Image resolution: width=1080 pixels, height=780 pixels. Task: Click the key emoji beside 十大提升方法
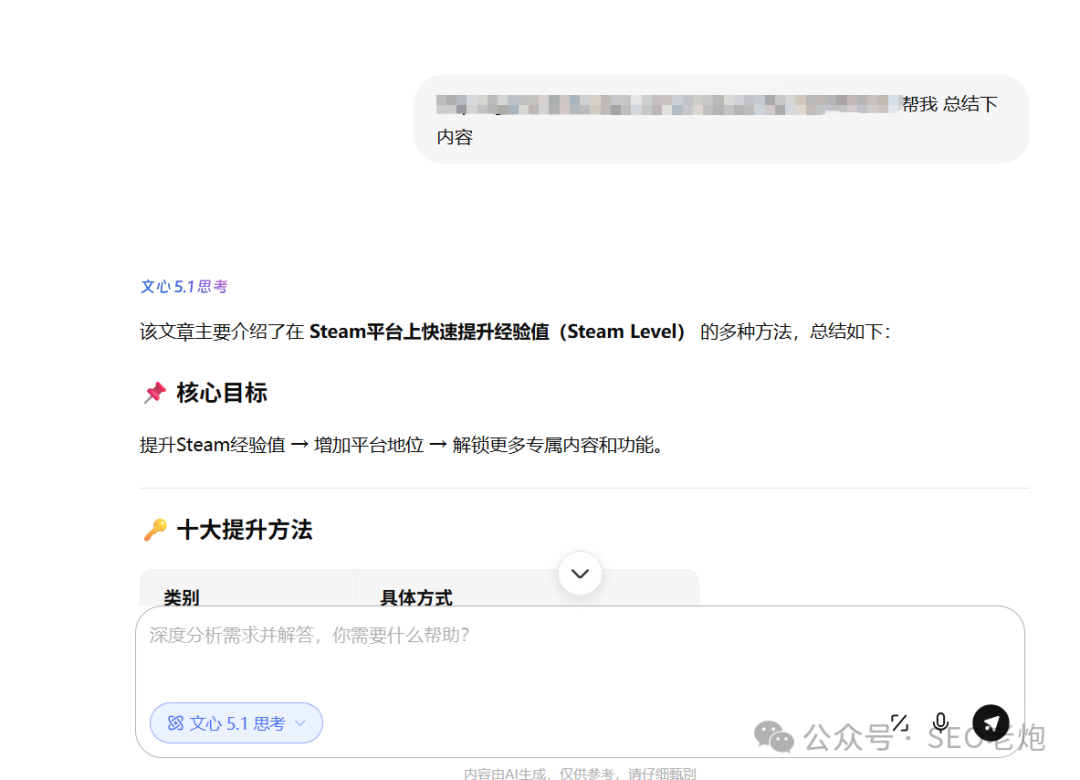pyautogui.click(x=155, y=530)
